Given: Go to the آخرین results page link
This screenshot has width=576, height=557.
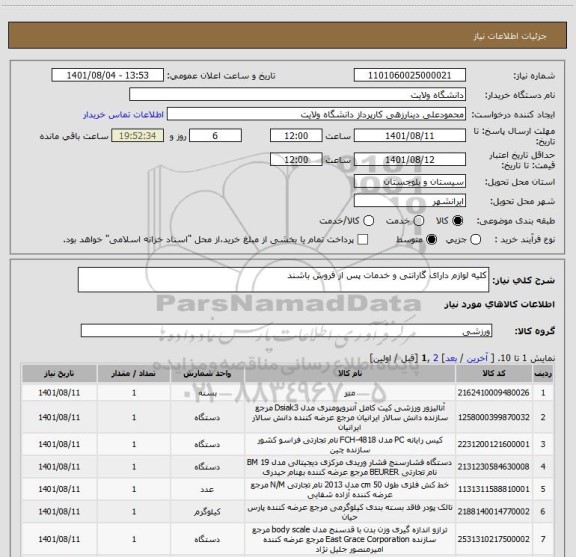Looking at the screenshot, I should (477, 358).
